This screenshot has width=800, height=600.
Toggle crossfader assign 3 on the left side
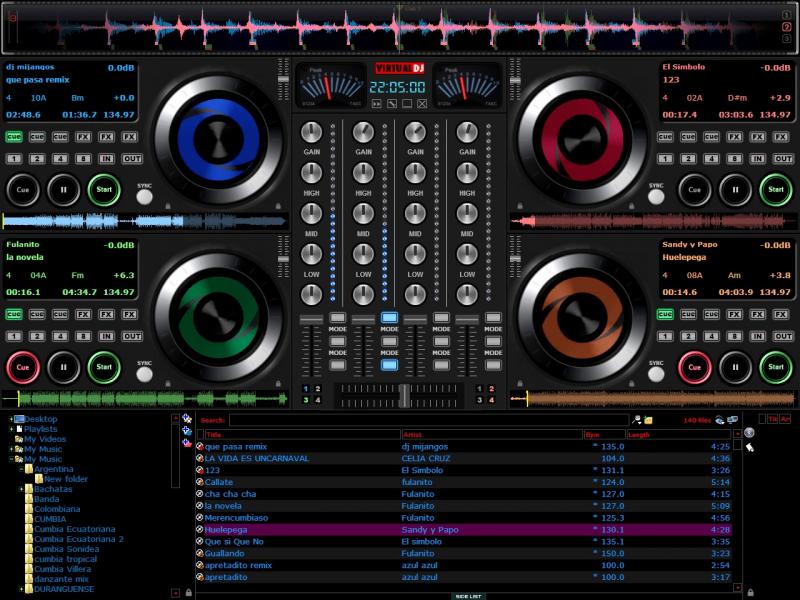[306, 400]
